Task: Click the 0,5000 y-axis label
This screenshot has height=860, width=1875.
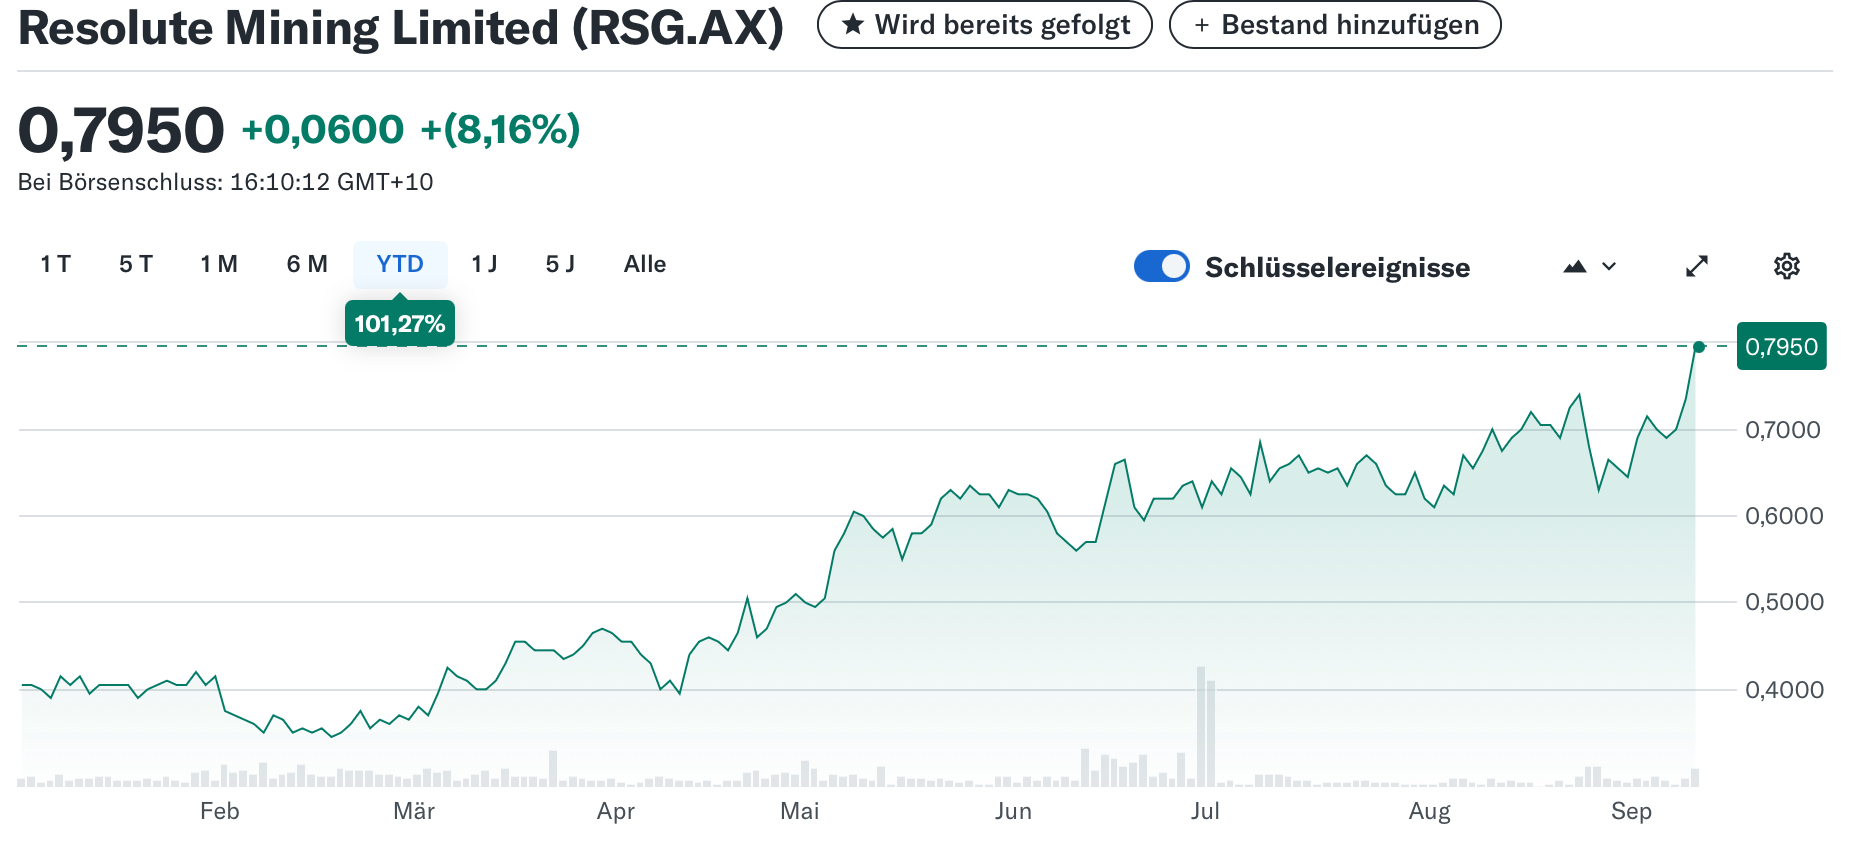Action: coord(1784,602)
